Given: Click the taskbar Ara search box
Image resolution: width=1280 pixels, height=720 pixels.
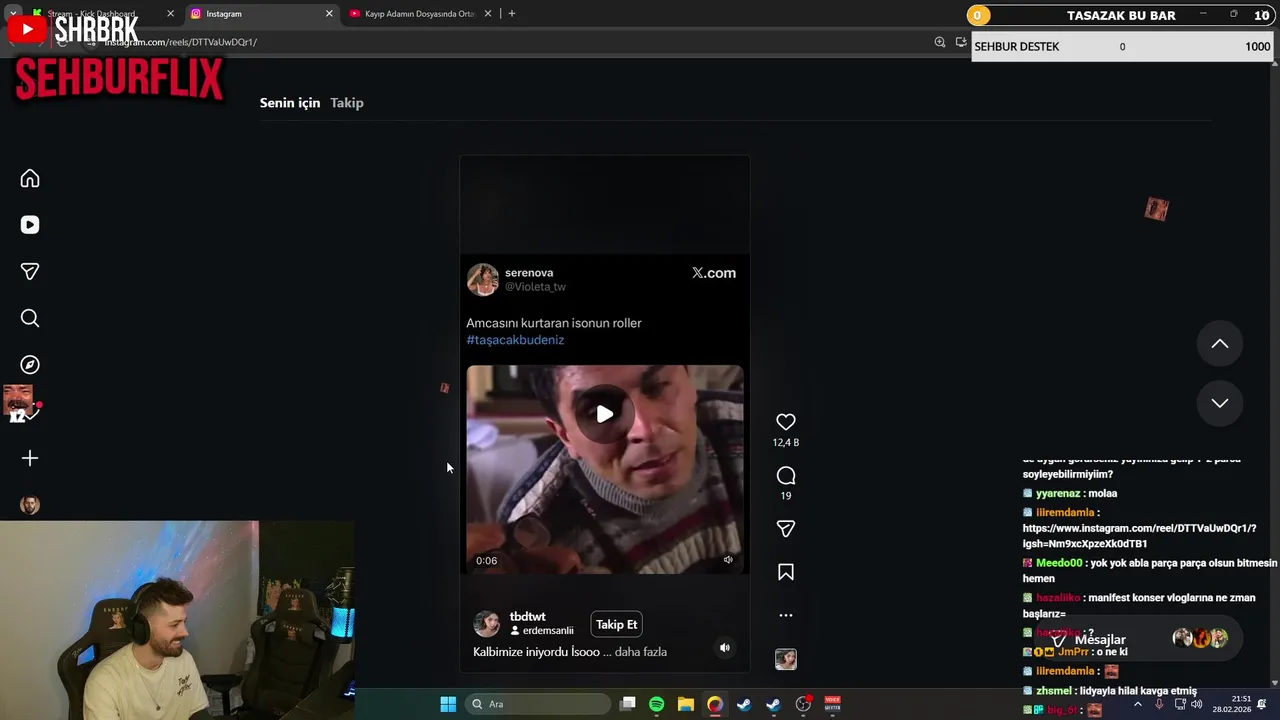Looking at the screenshot, I should (x=539, y=704).
